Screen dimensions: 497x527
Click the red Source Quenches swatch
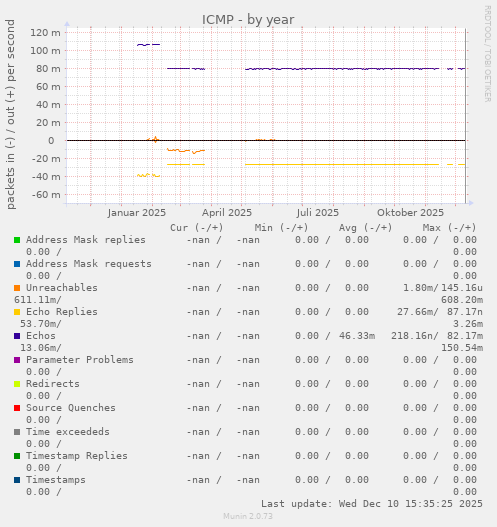[17, 408]
